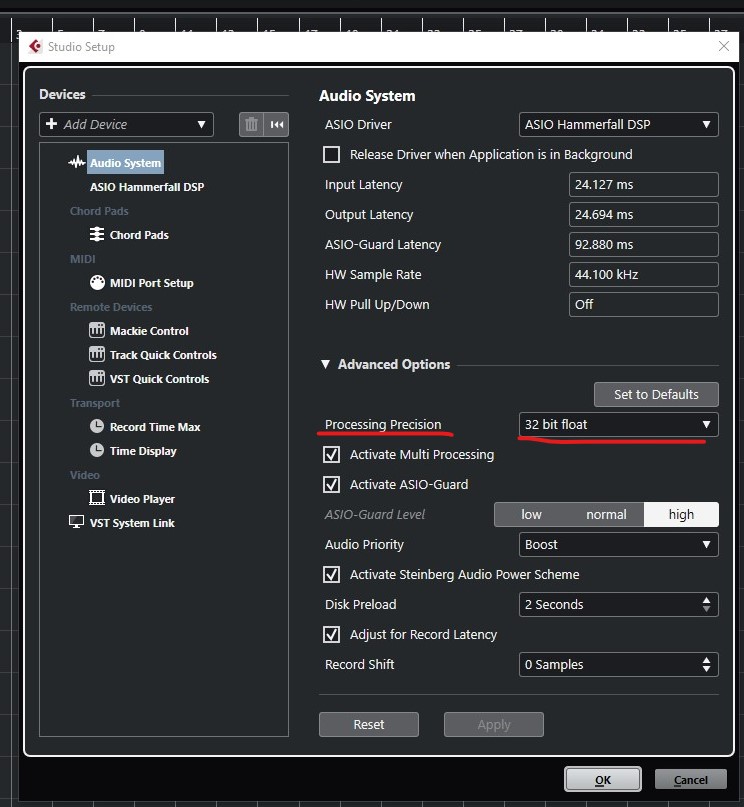Select Mackie Control in device tree
The width and height of the screenshot is (744, 807).
149,331
